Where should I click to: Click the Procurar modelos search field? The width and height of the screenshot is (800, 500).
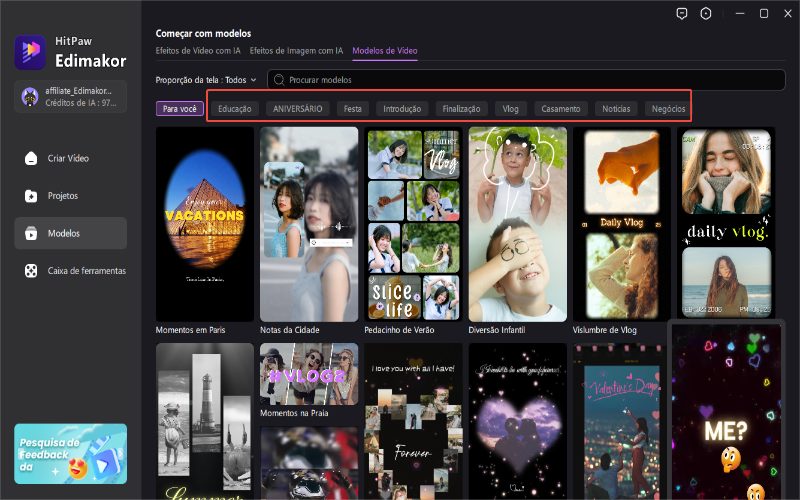[530, 79]
